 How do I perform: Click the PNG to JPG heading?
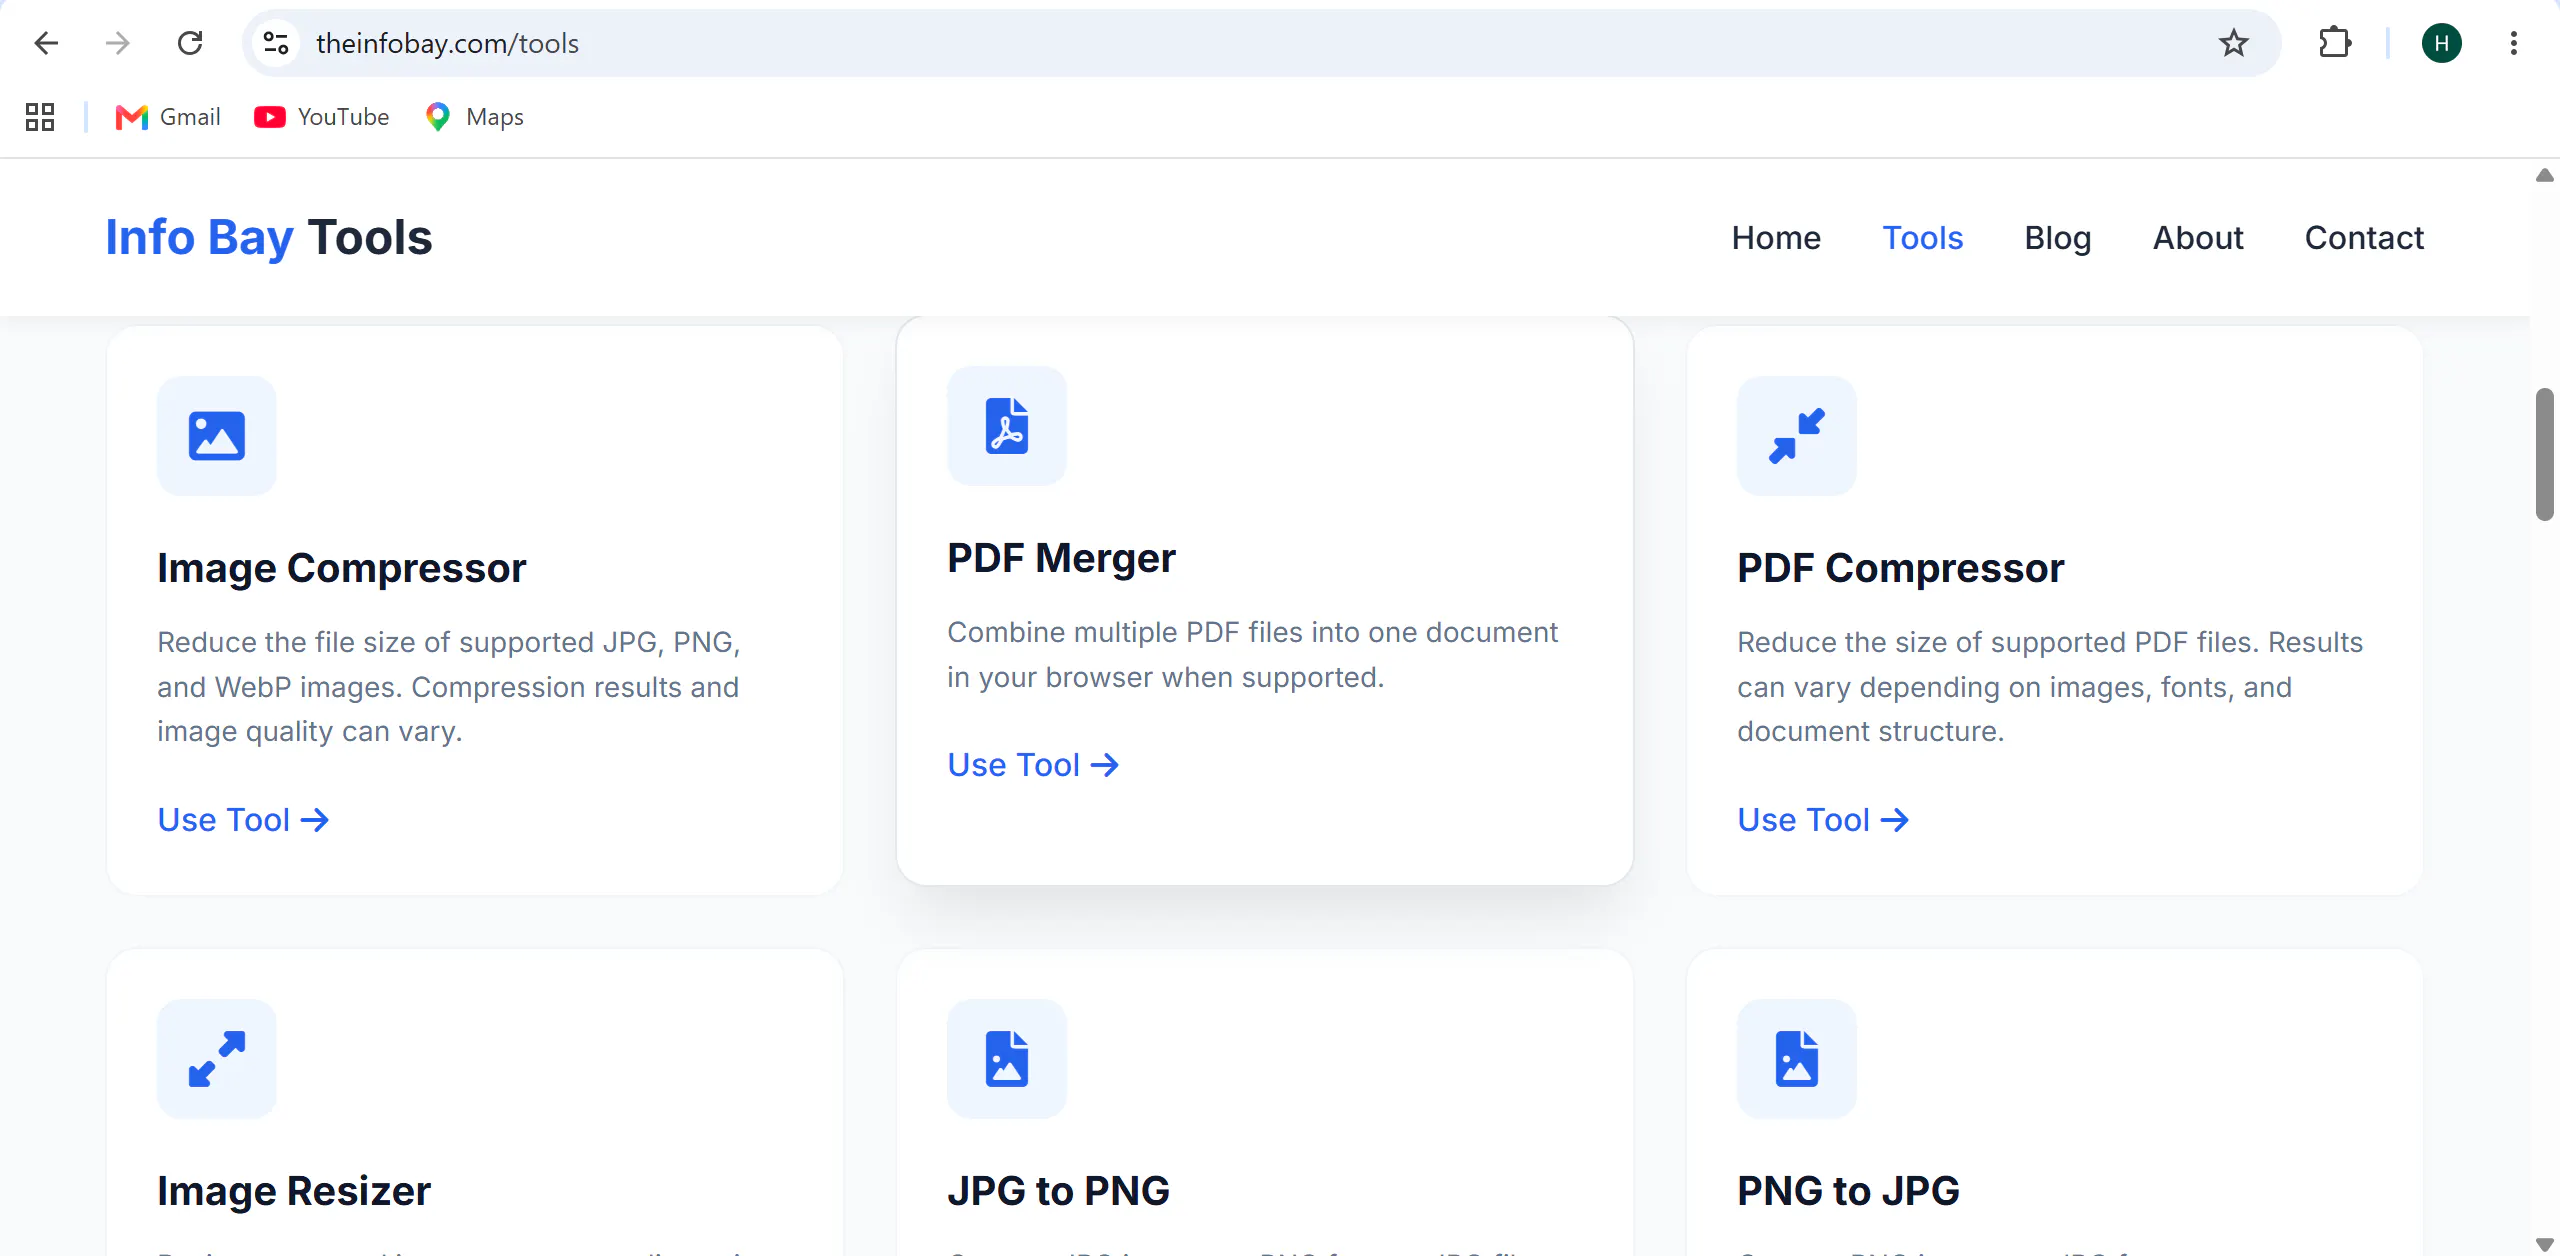tap(1848, 1191)
